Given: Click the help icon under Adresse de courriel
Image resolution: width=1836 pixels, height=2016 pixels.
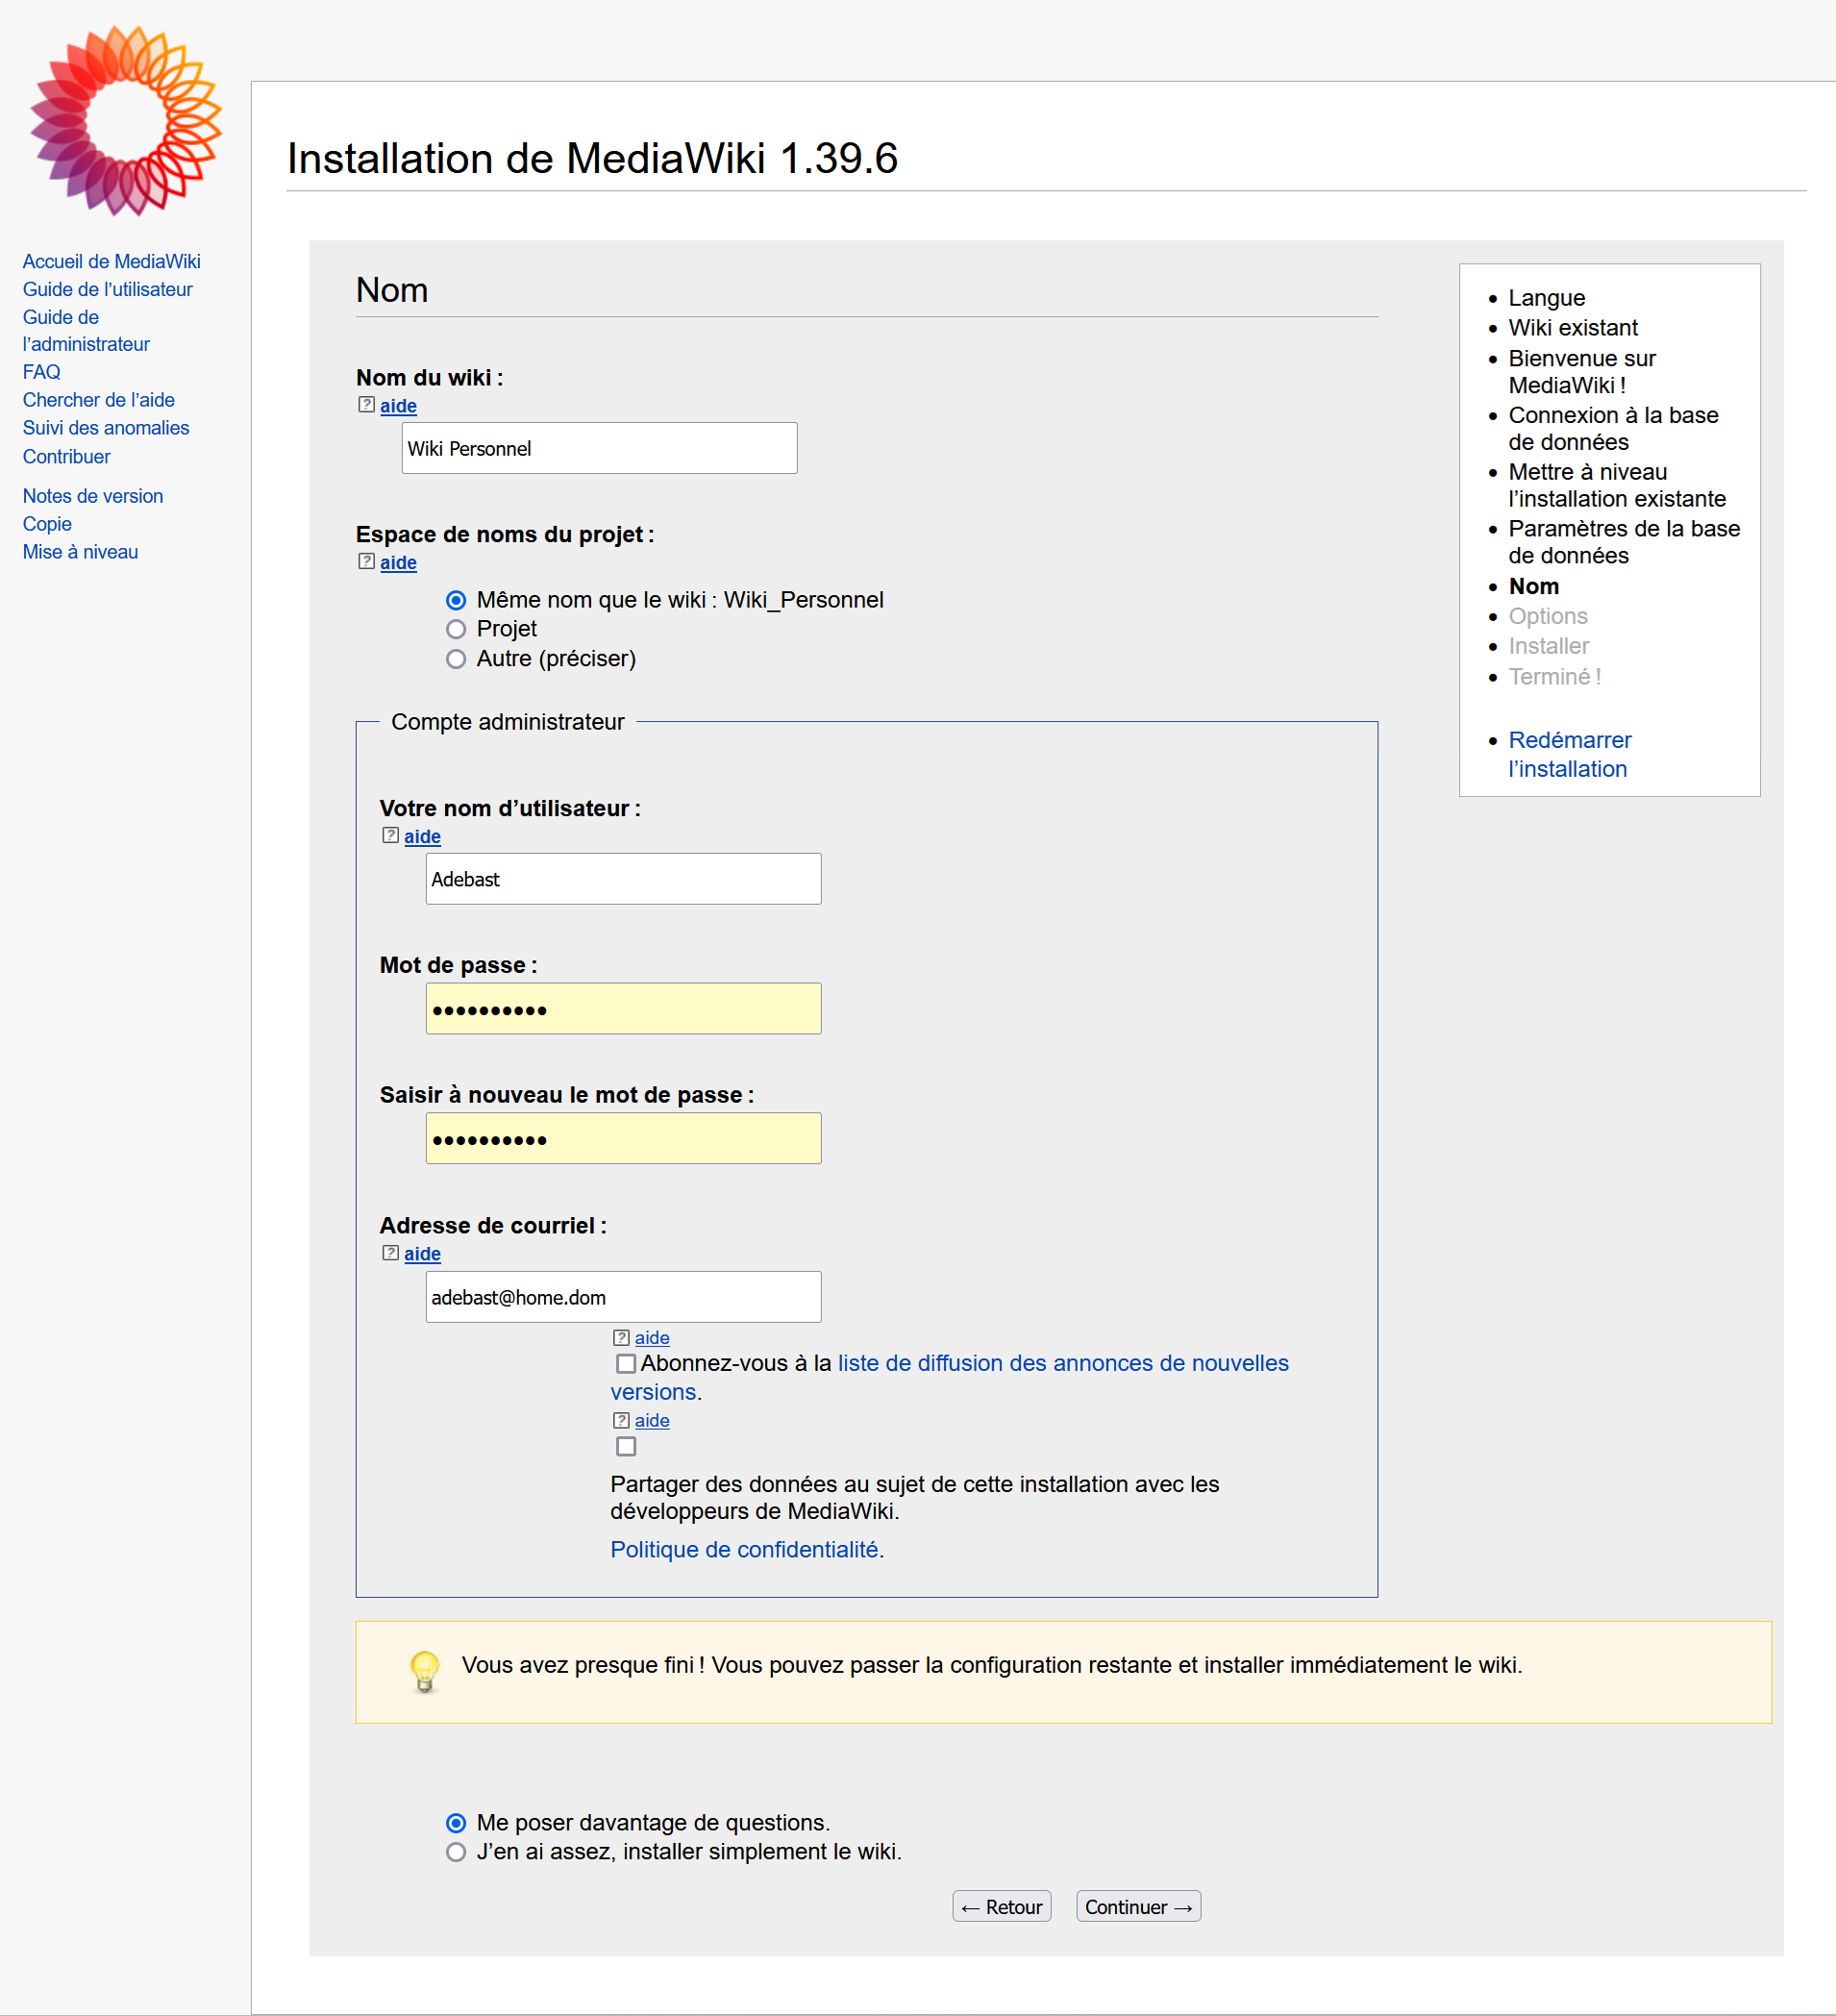Looking at the screenshot, I should [390, 1253].
